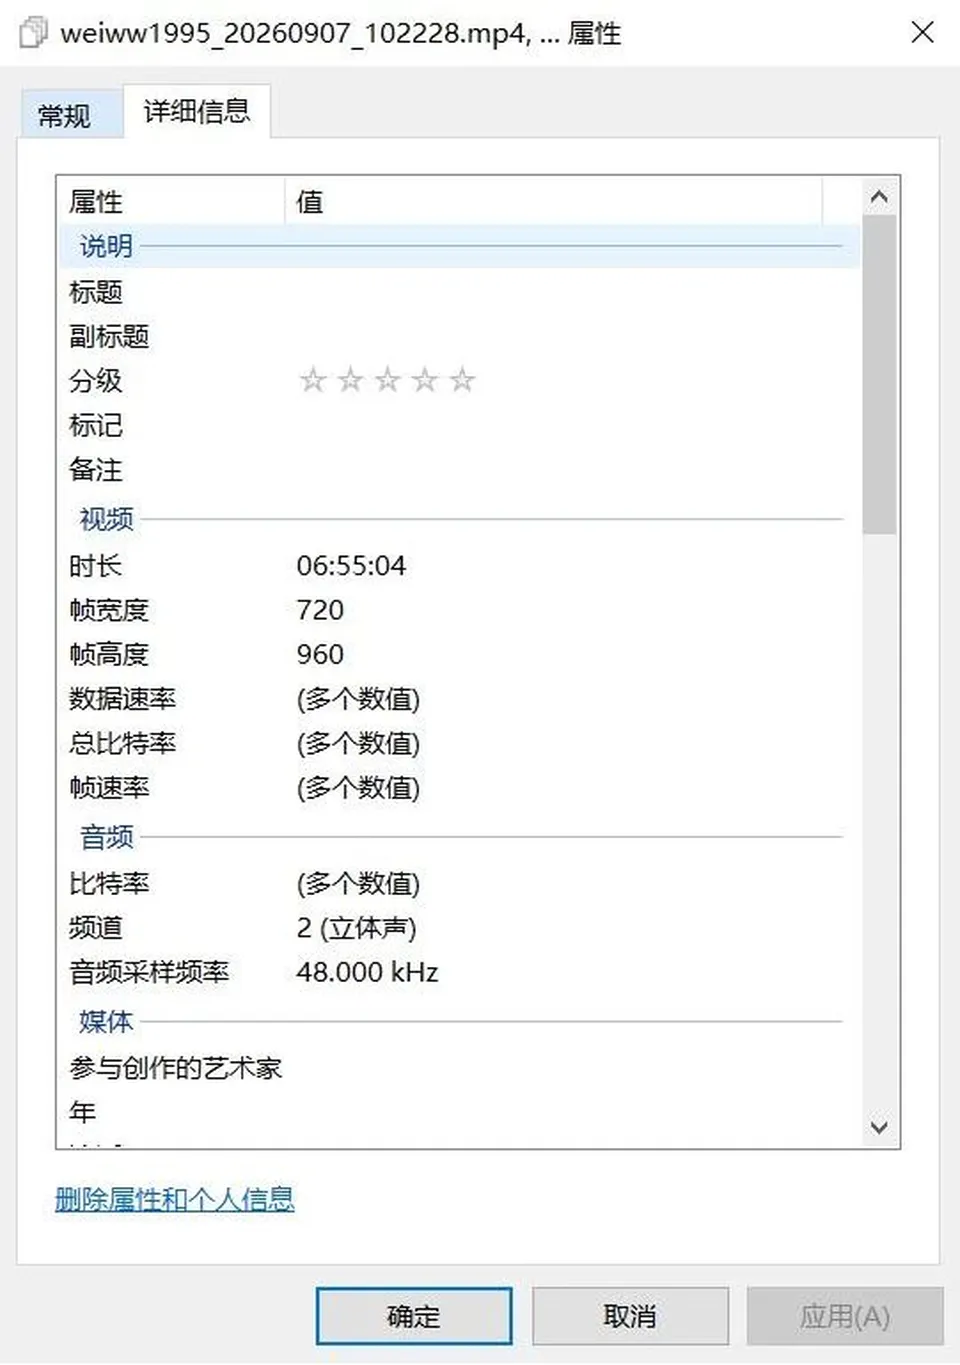Click the 应用(A) button
Image resolution: width=960 pixels, height=1365 pixels.
pyautogui.click(x=845, y=1316)
